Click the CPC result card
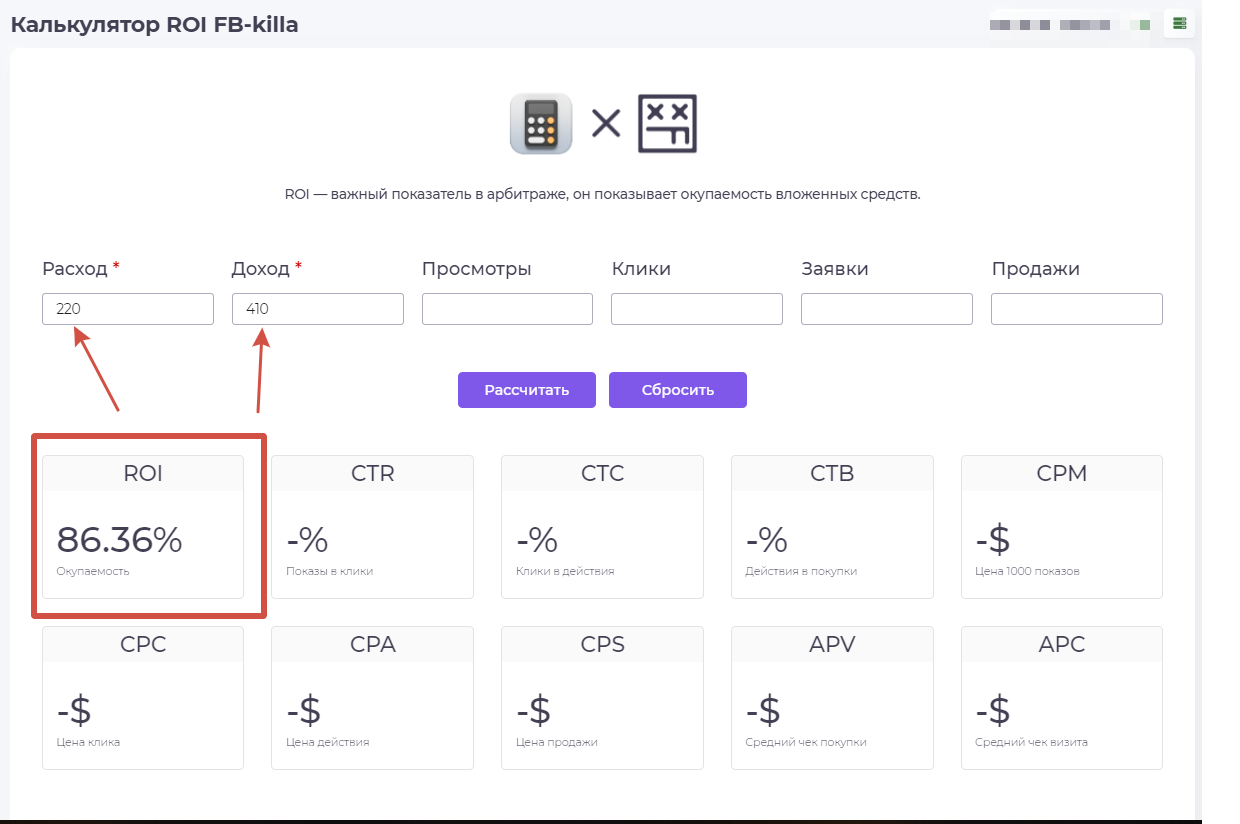Viewport: 1240px width, 824px height. coord(143,698)
